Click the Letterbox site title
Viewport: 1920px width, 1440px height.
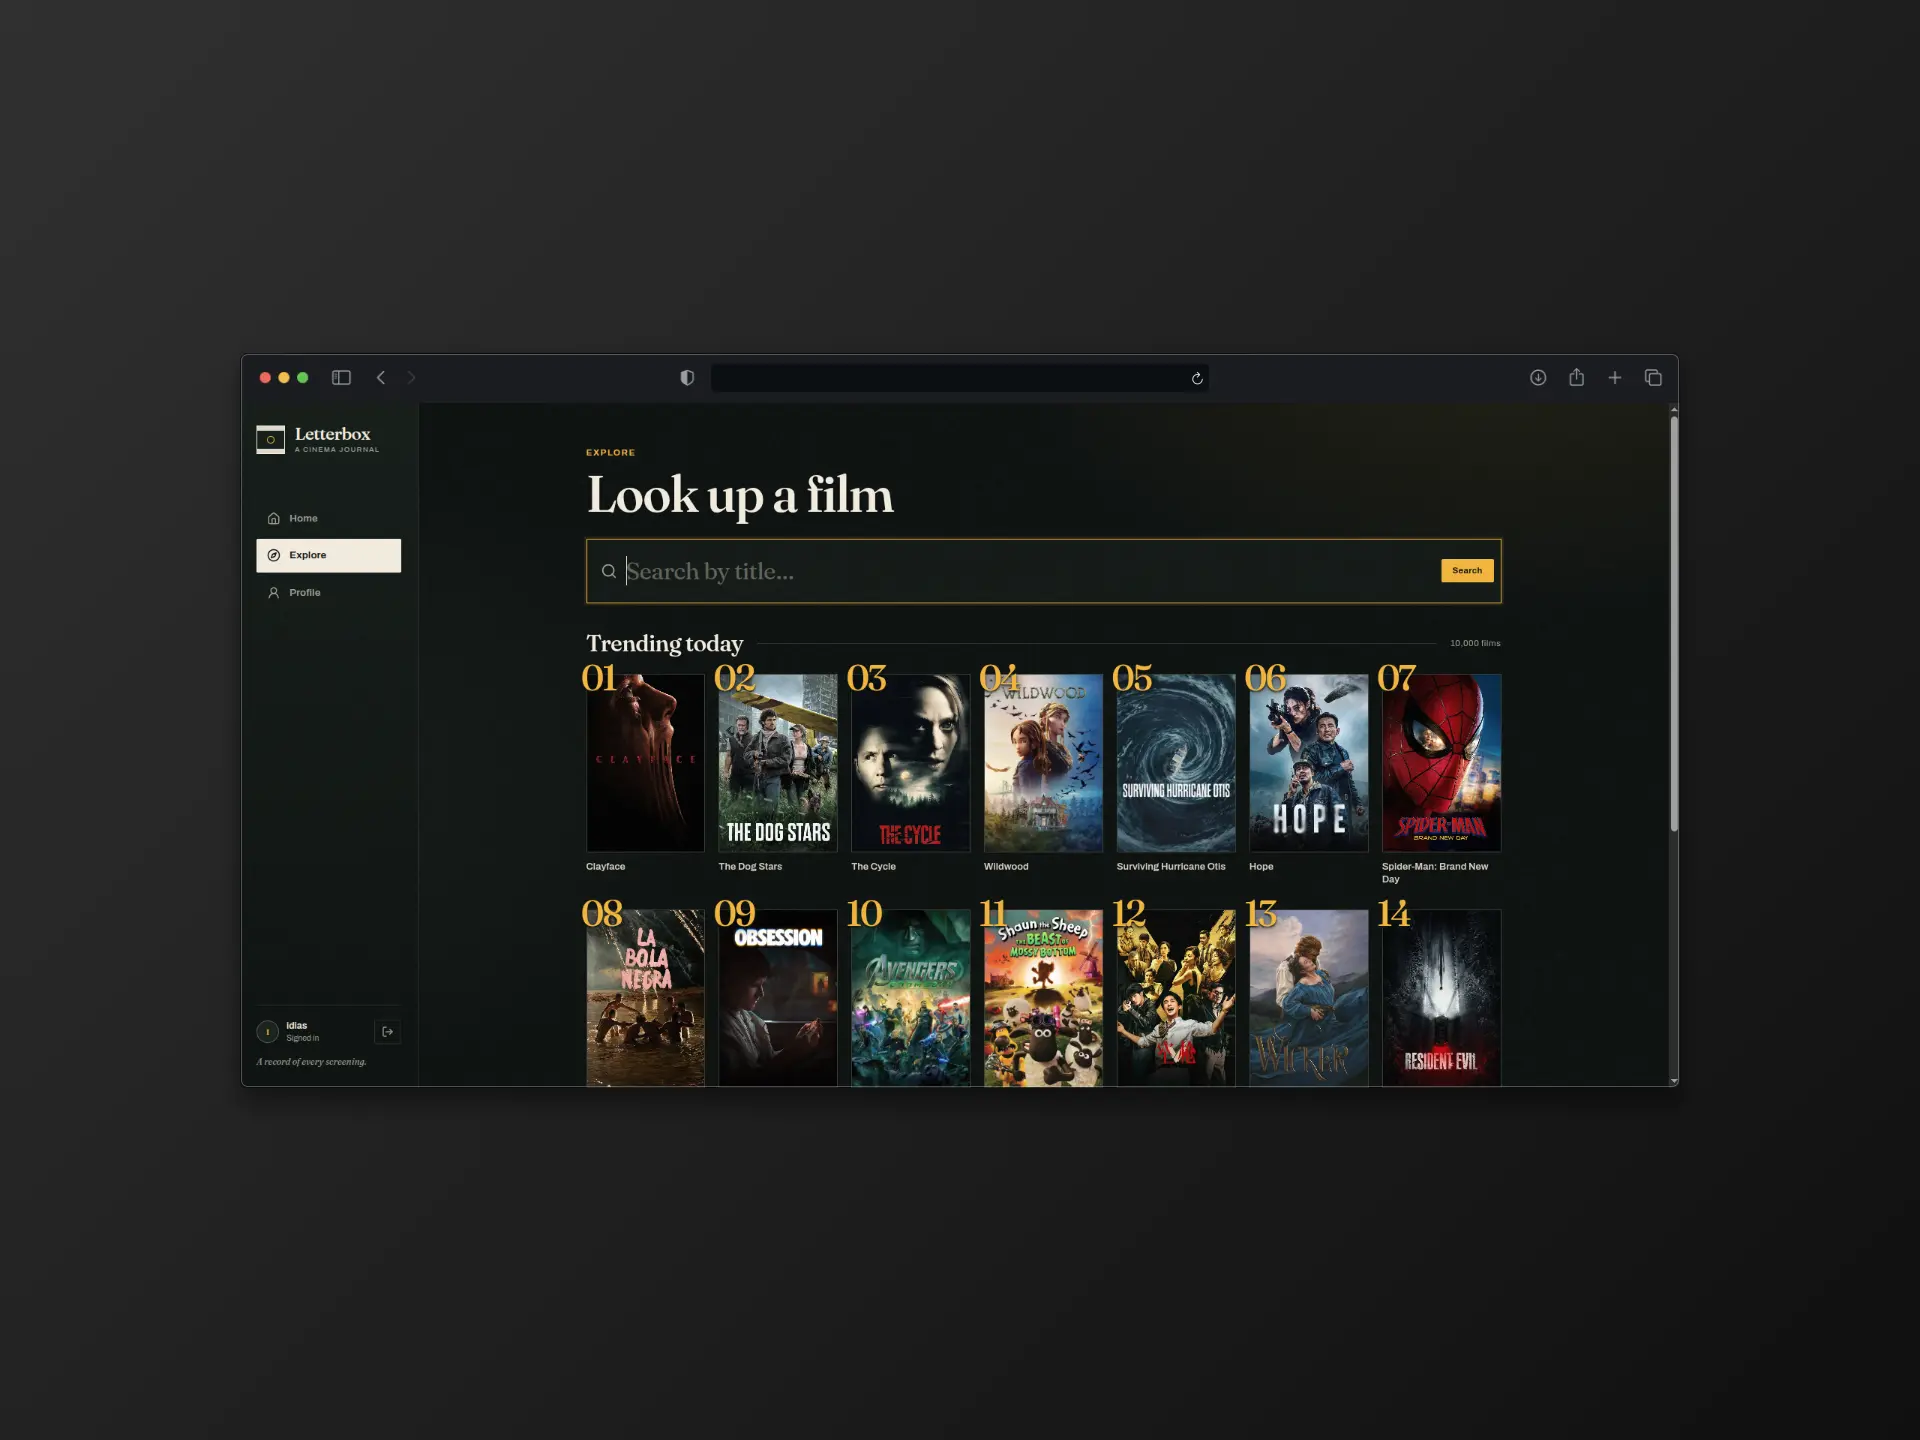332,434
